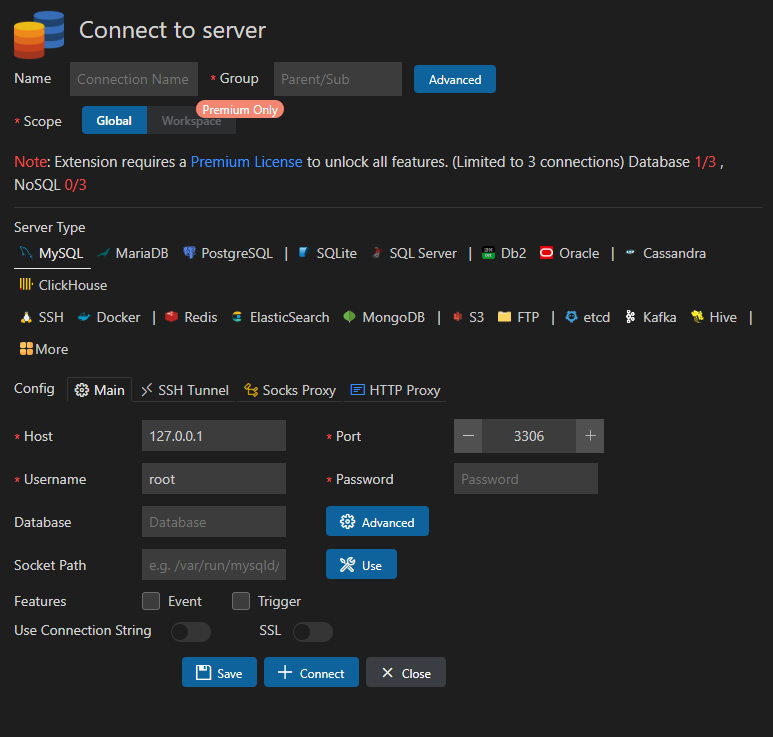Save the connection settings
The width and height of the screenshot is (773, 737).
219,672
